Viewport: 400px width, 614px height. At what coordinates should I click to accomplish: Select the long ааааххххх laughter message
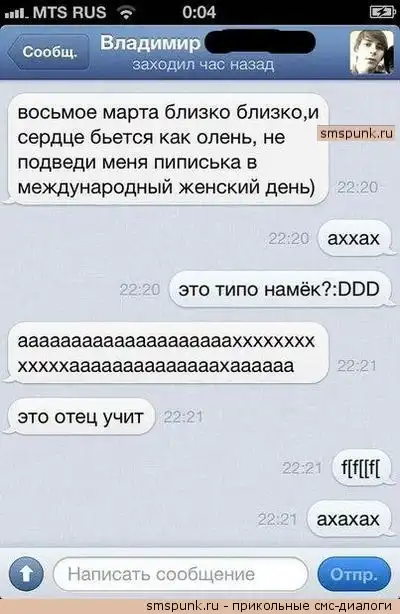(x=168, y=353)
